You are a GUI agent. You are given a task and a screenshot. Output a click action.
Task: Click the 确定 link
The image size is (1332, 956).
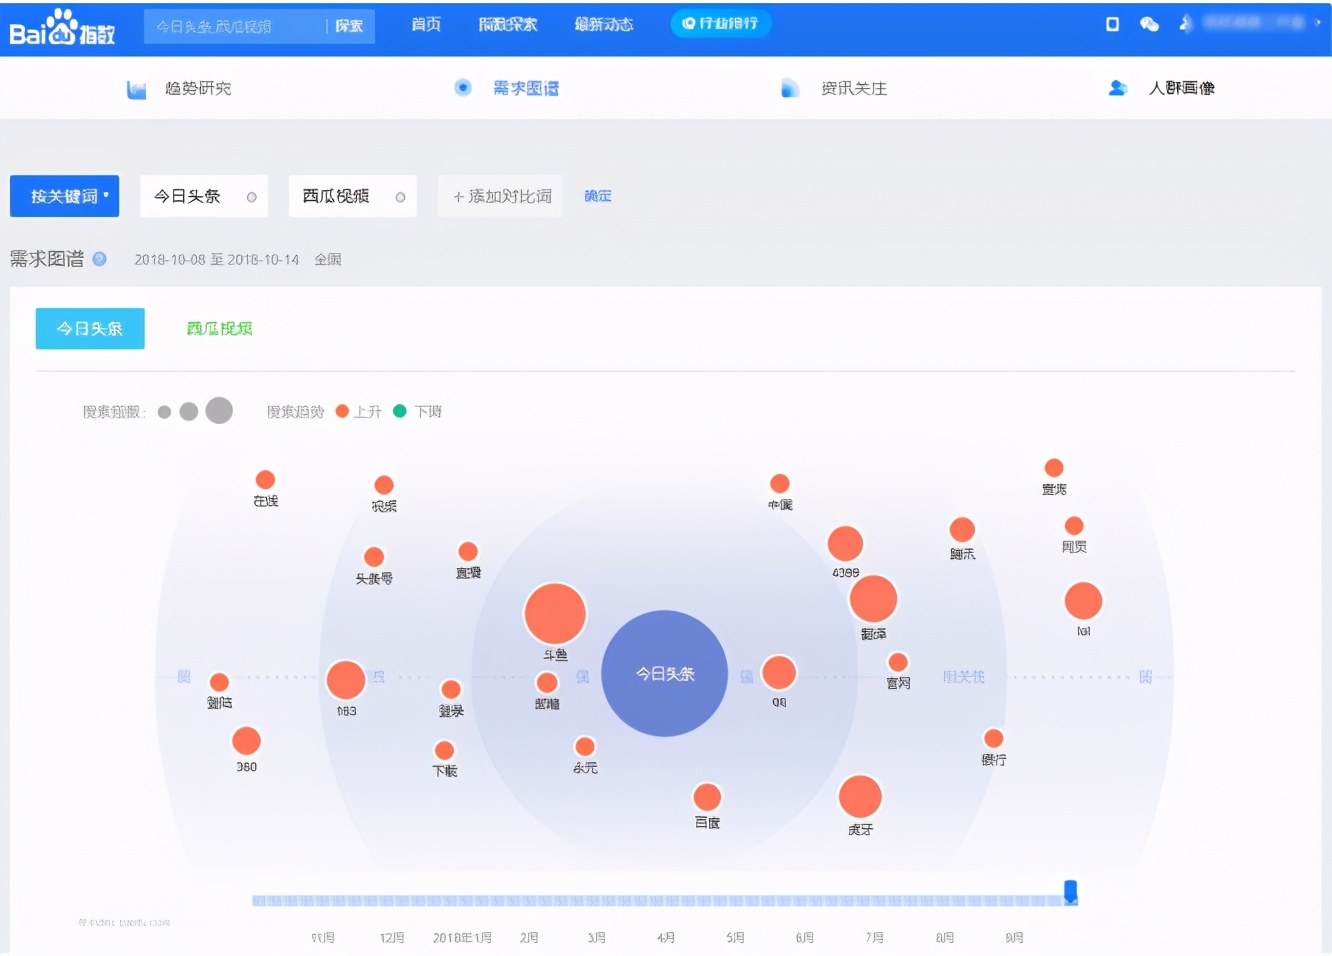[598, 196]
